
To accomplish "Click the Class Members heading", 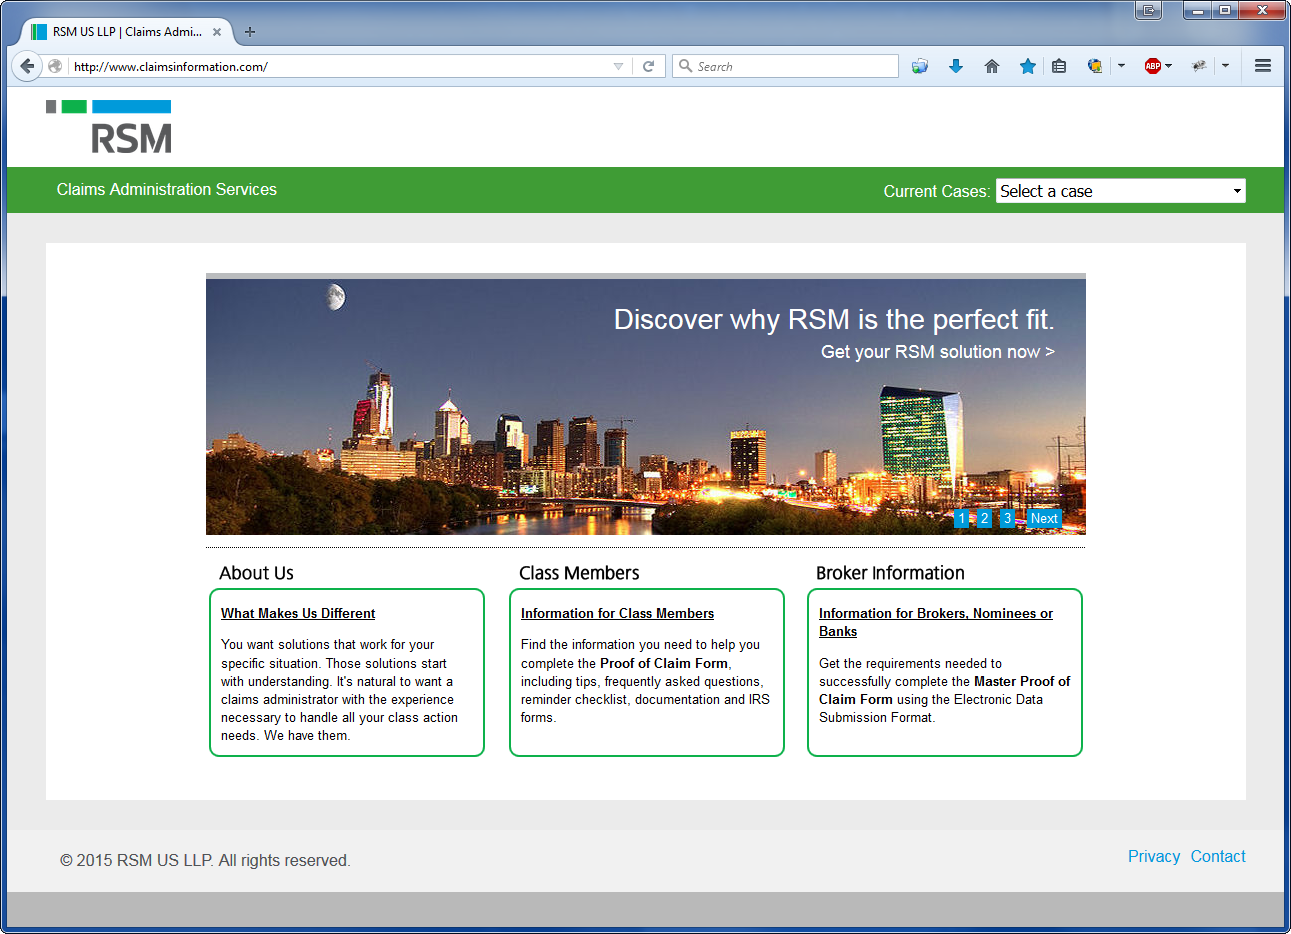I will [x=579, y=573].
